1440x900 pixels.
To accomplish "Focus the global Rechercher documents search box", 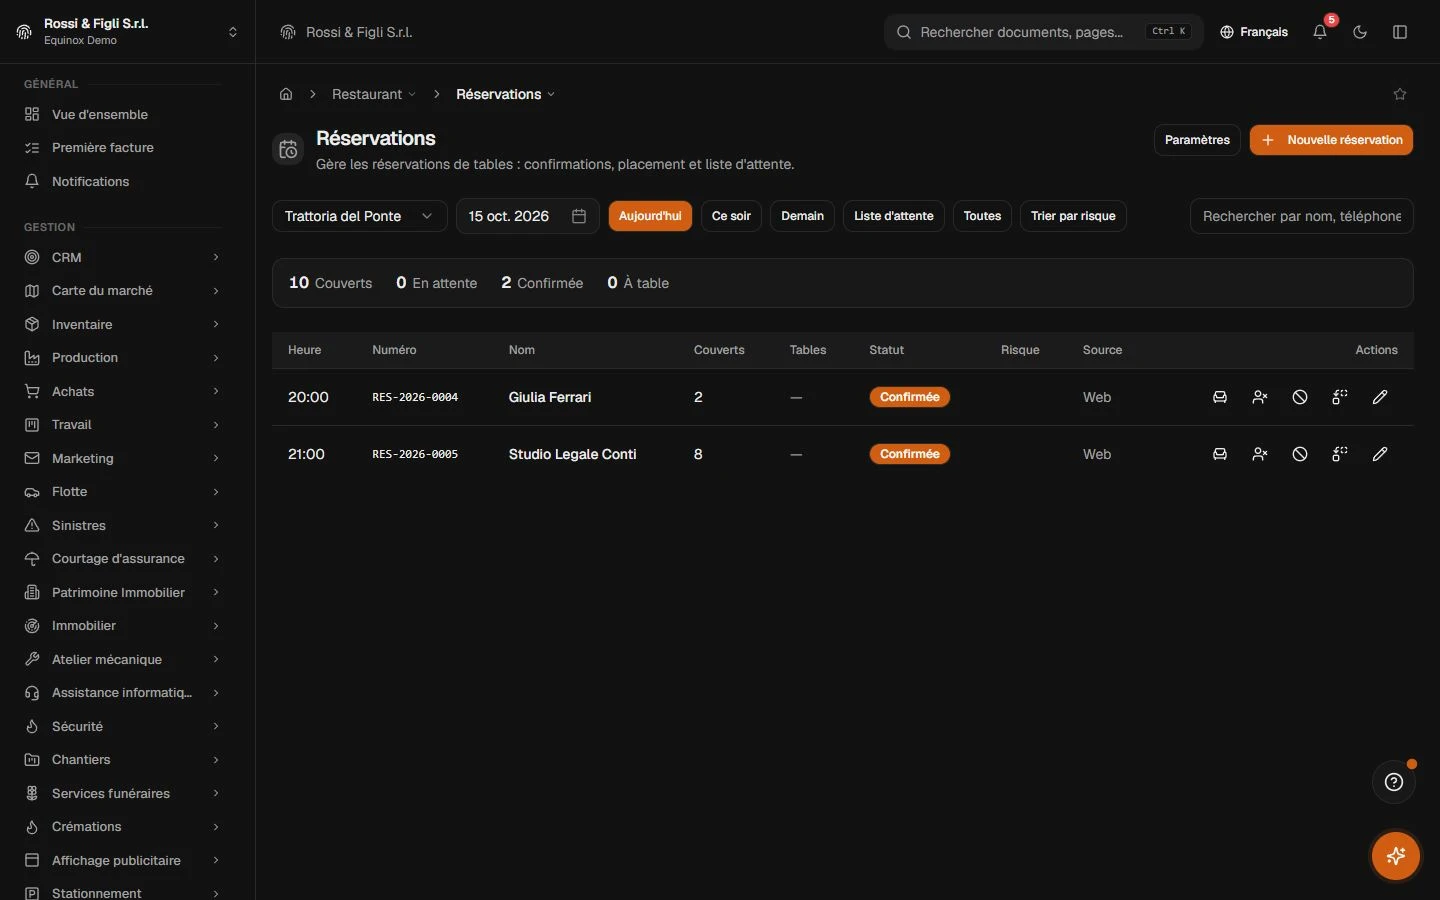I will click(x=1043, y=32).
